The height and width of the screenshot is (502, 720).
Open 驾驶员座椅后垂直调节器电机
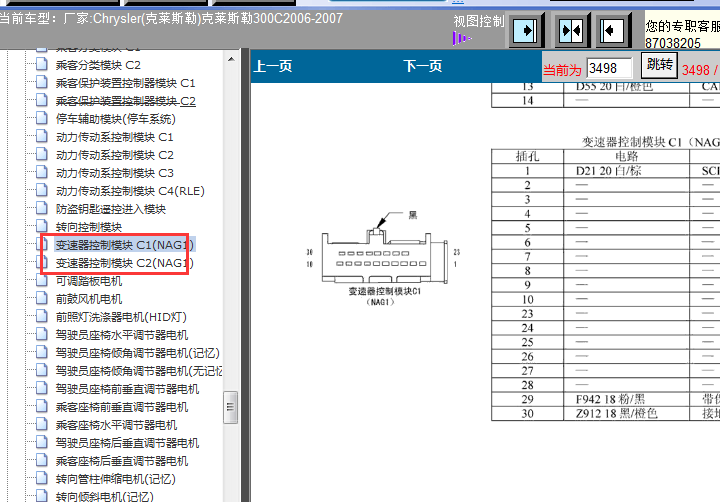pyautogui.click(x=127, y=443)
